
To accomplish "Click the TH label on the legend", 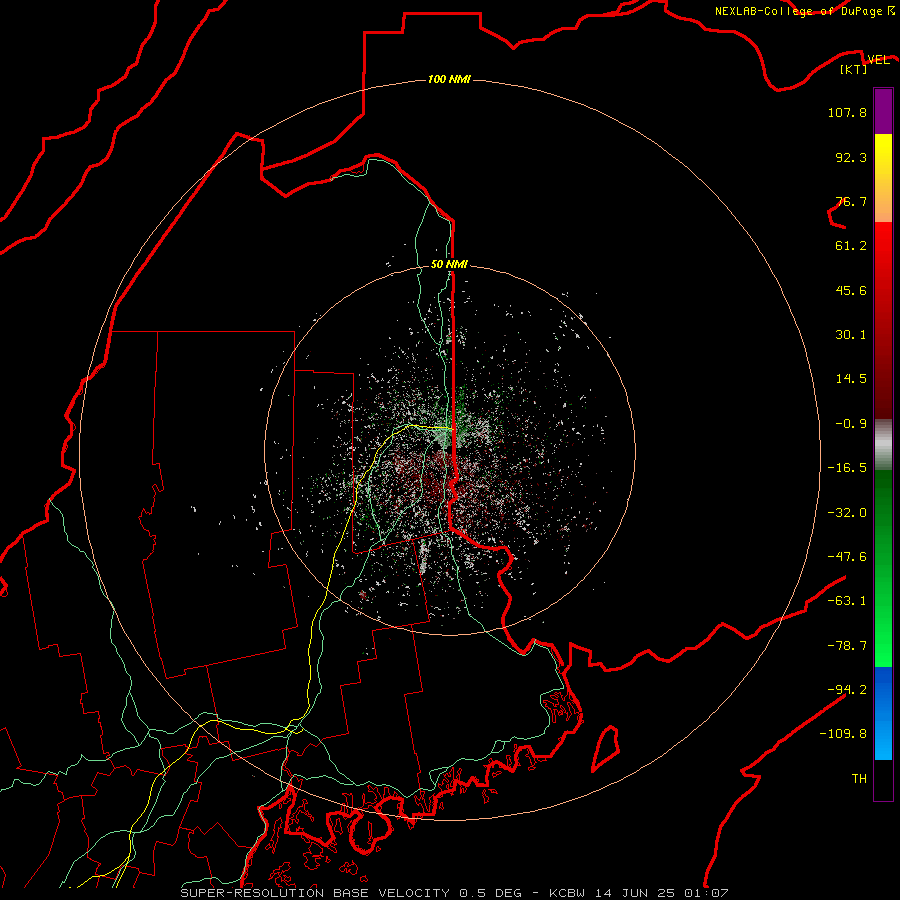I will (859, 778).
